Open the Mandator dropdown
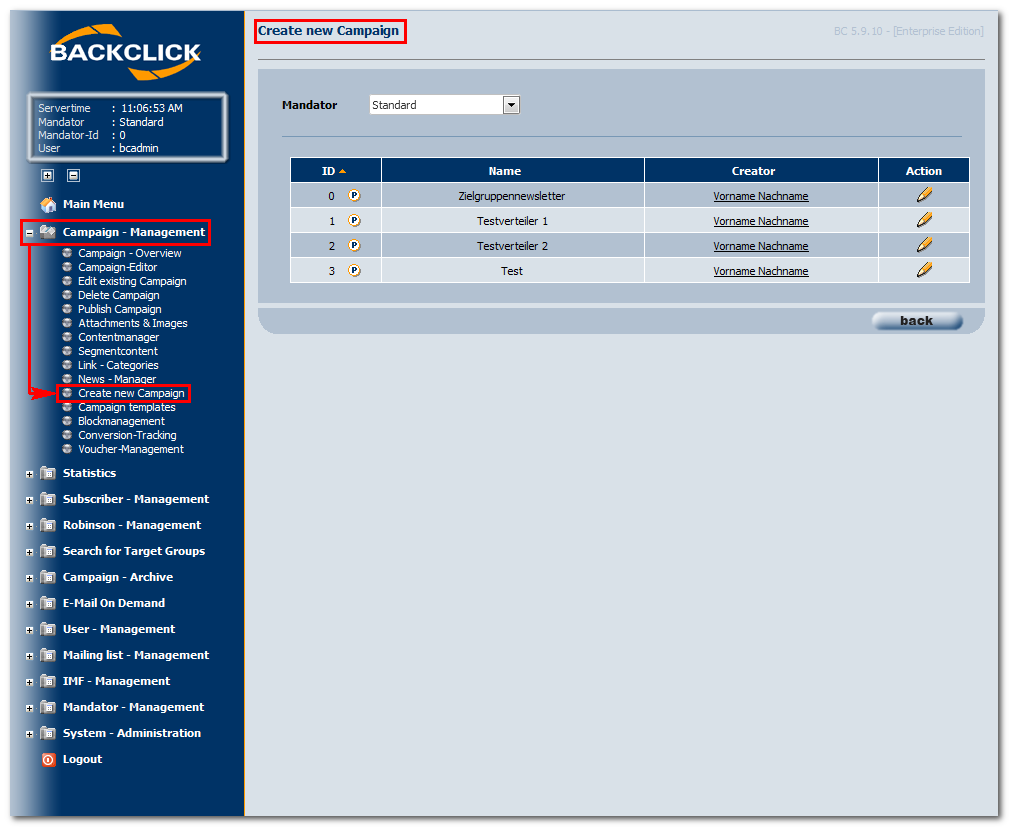Screen dimensions: 1009x827 pyautogui.click(x=511, y=105)
